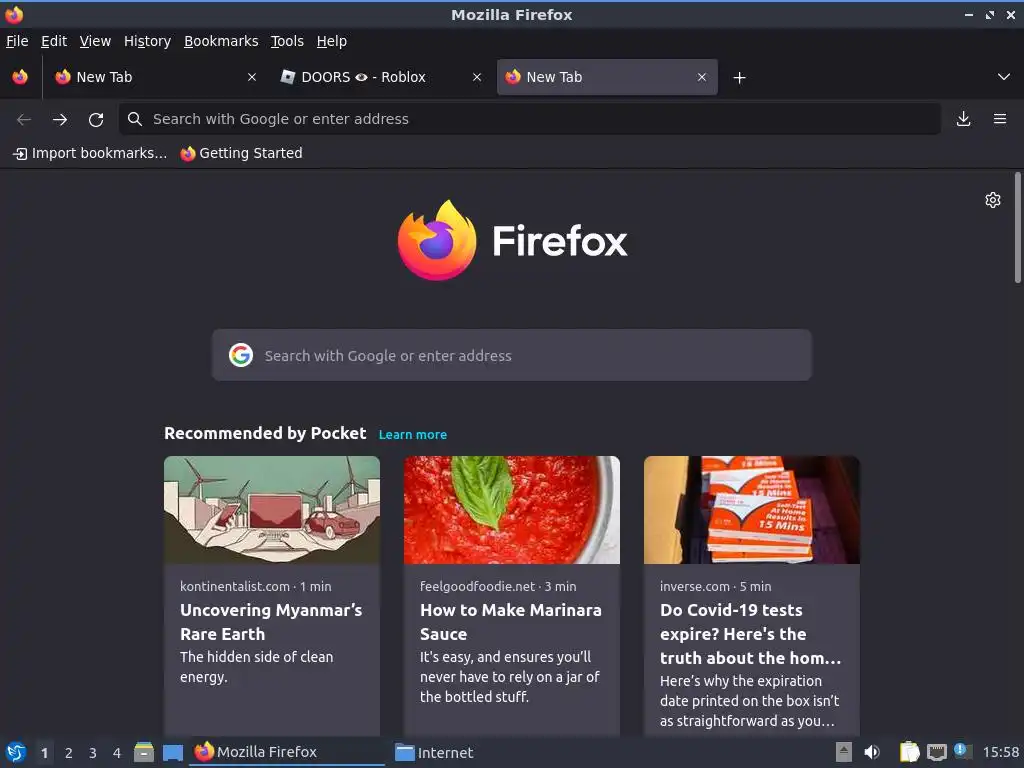Open the View menu
The image size is (1024, 768).
pos(95,41)
